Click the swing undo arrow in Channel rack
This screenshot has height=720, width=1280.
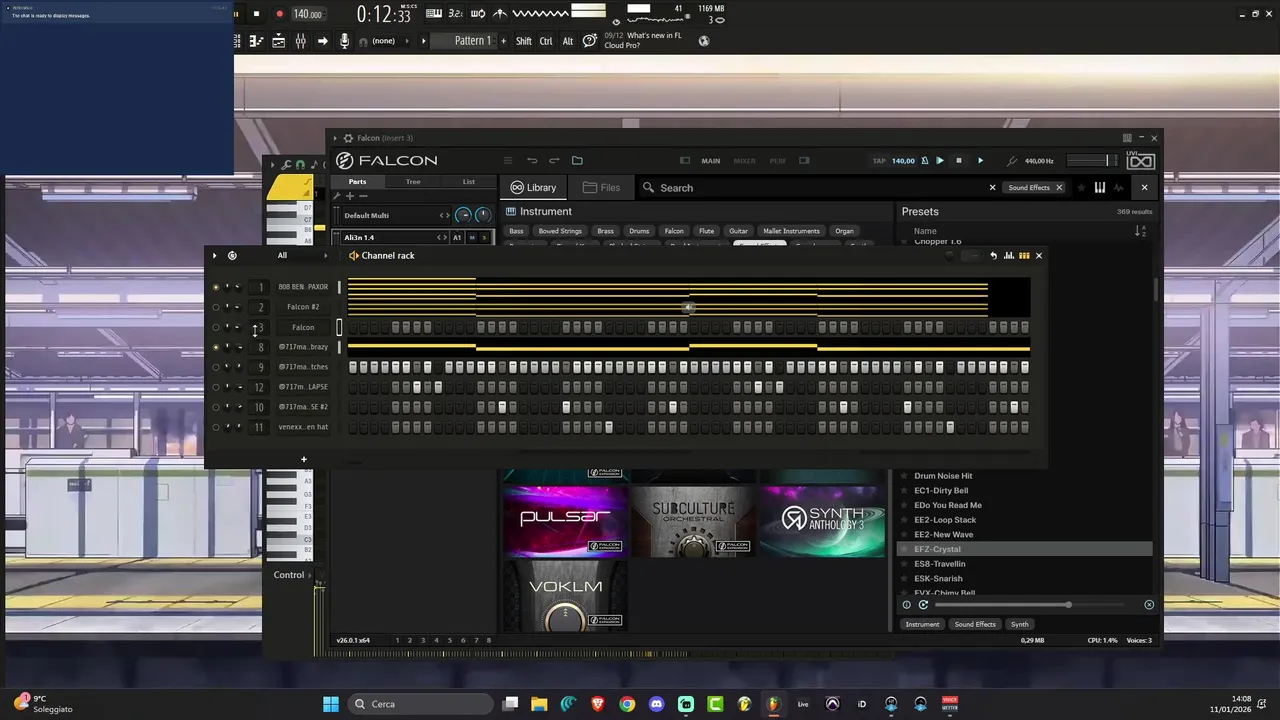[x=993, y=255]
